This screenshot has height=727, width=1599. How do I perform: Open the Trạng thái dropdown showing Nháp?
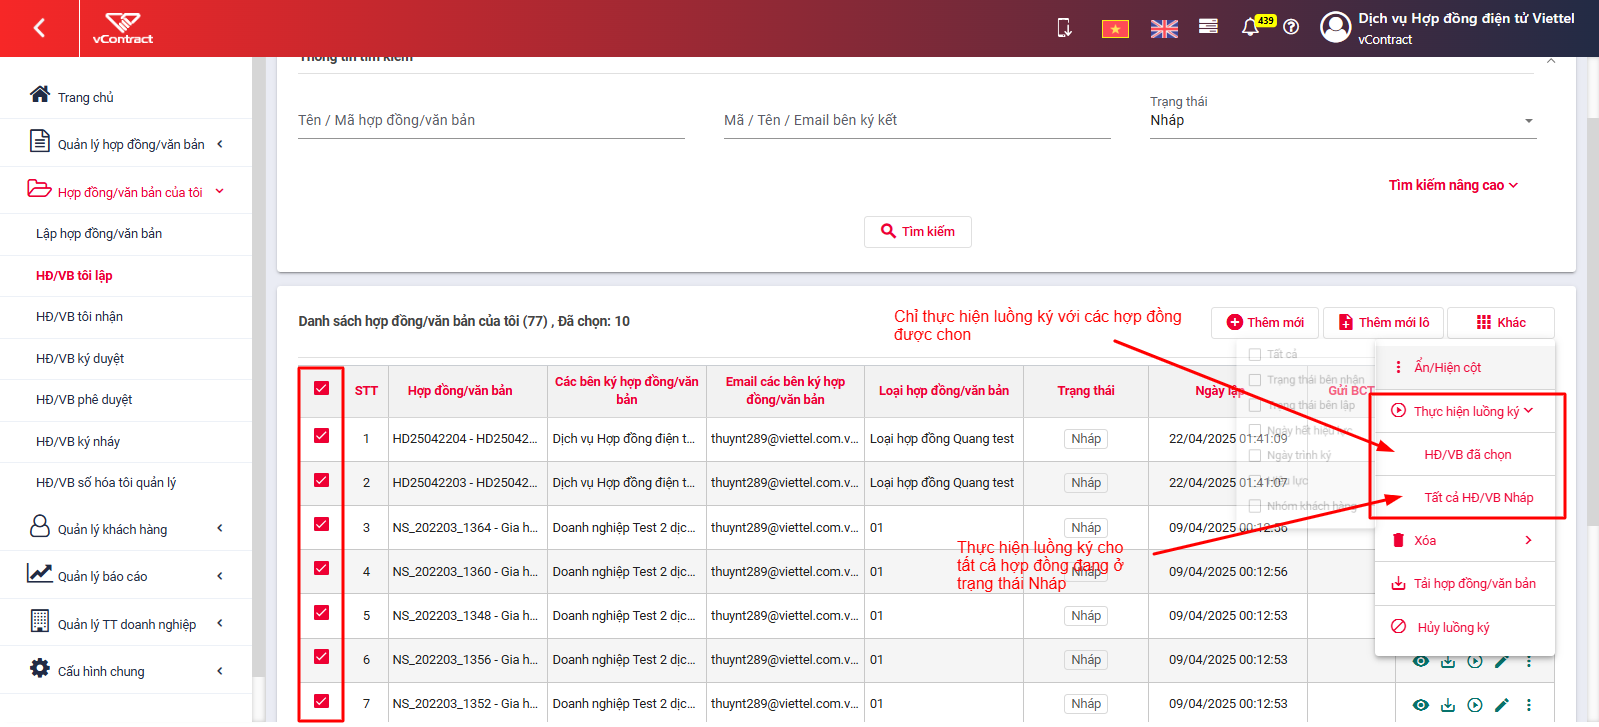coord(1342,120)
